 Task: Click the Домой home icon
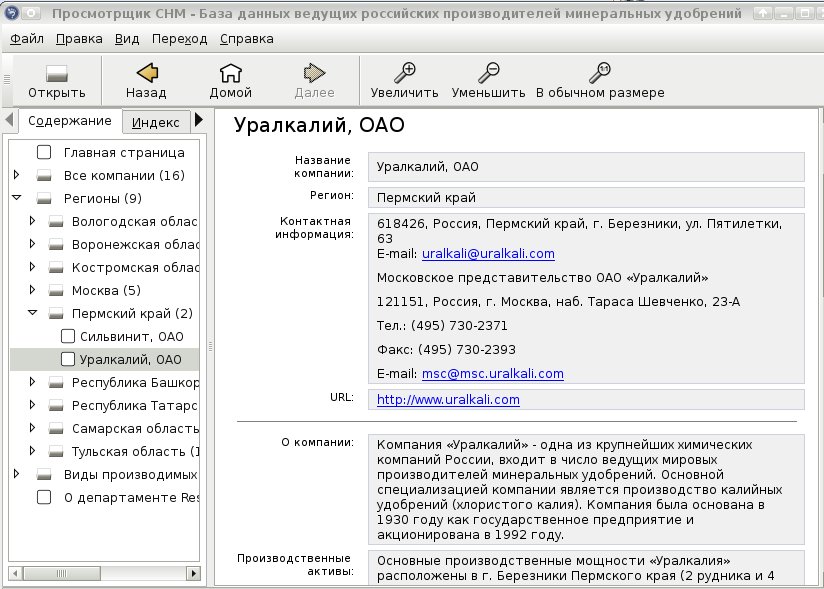point(230,73)
